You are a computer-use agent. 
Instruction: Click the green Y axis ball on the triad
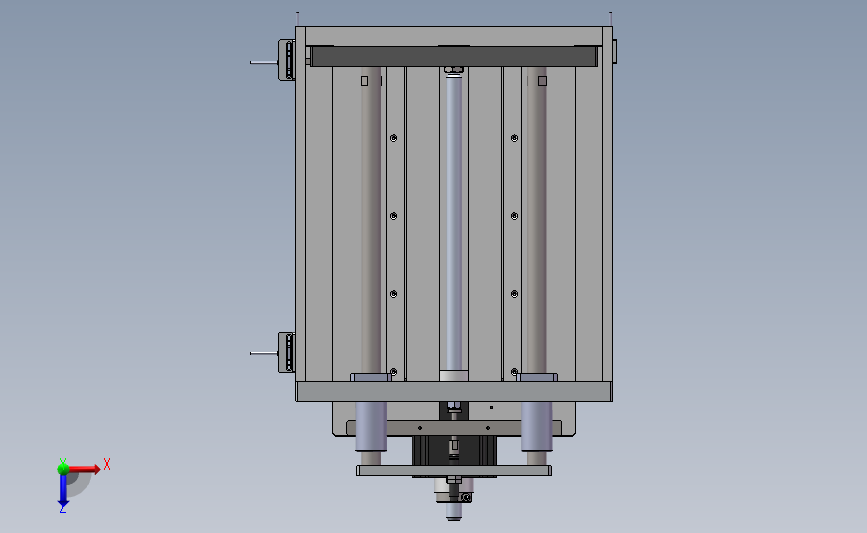tap(63, 469)
